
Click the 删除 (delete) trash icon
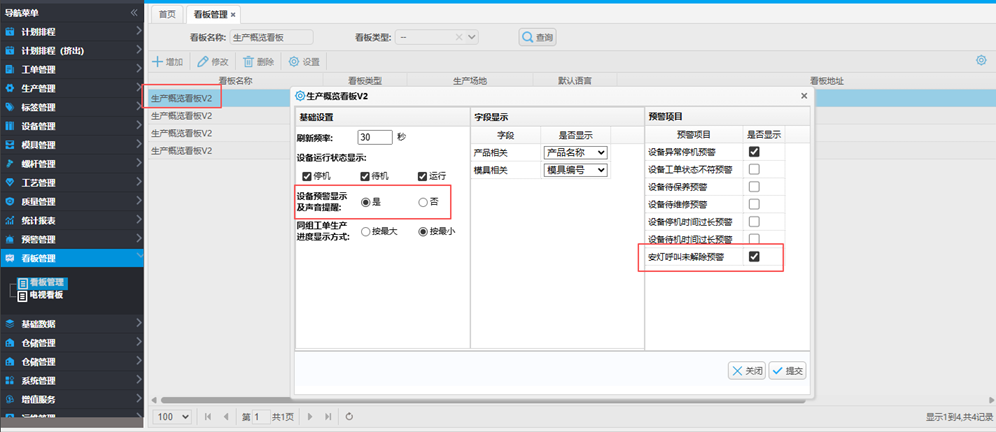coord(249,62)
